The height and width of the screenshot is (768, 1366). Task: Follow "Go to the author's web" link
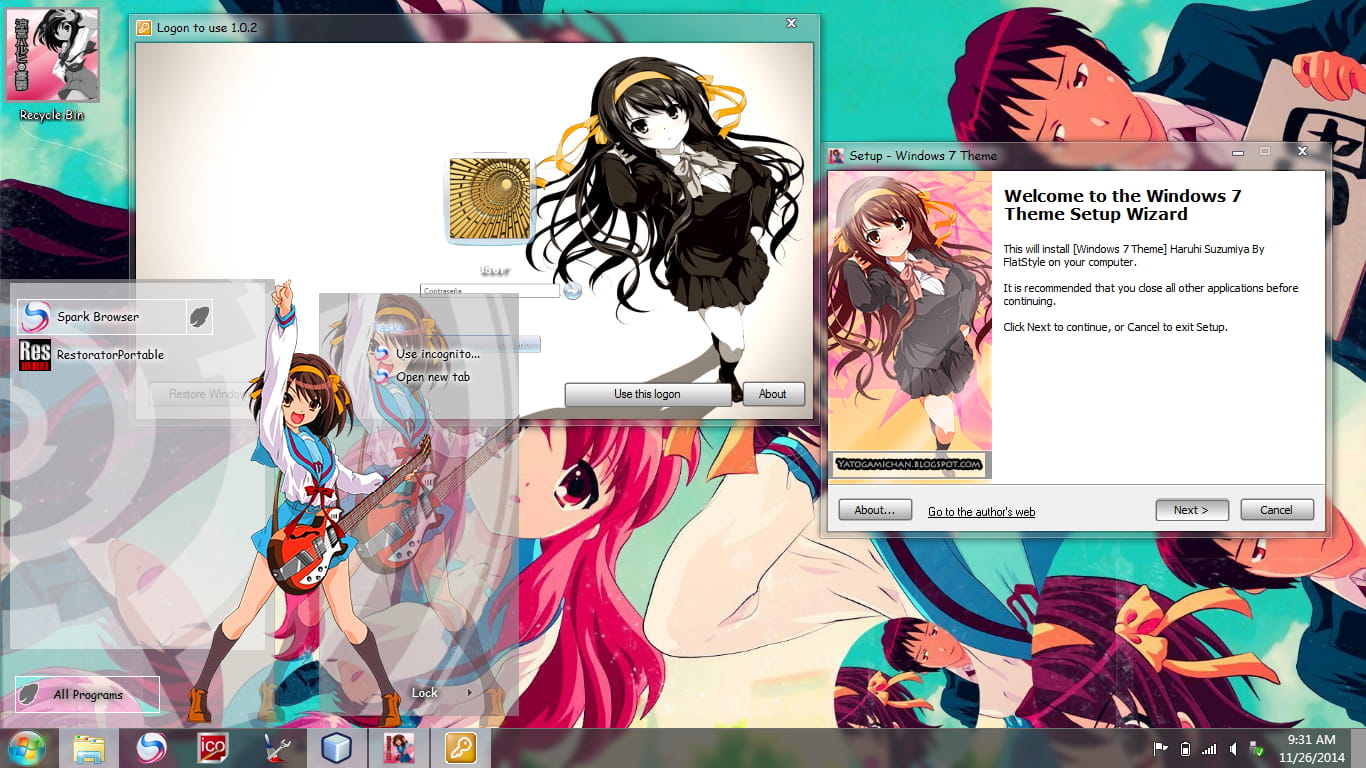pyautogui.click(x=981, y=512)
